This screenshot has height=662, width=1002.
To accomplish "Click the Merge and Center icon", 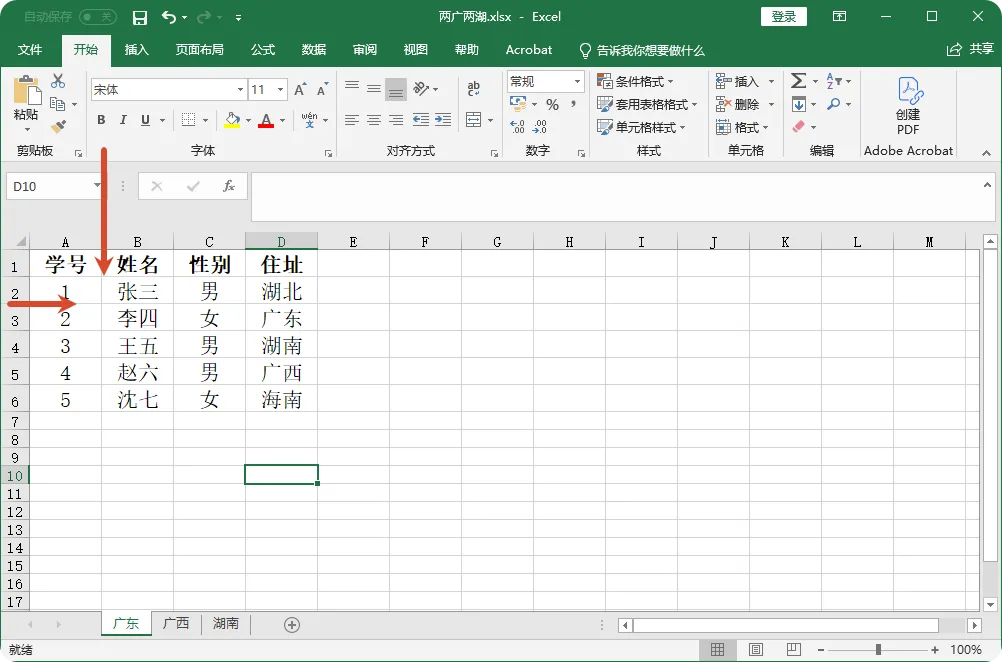I will (x=474, y=119).
